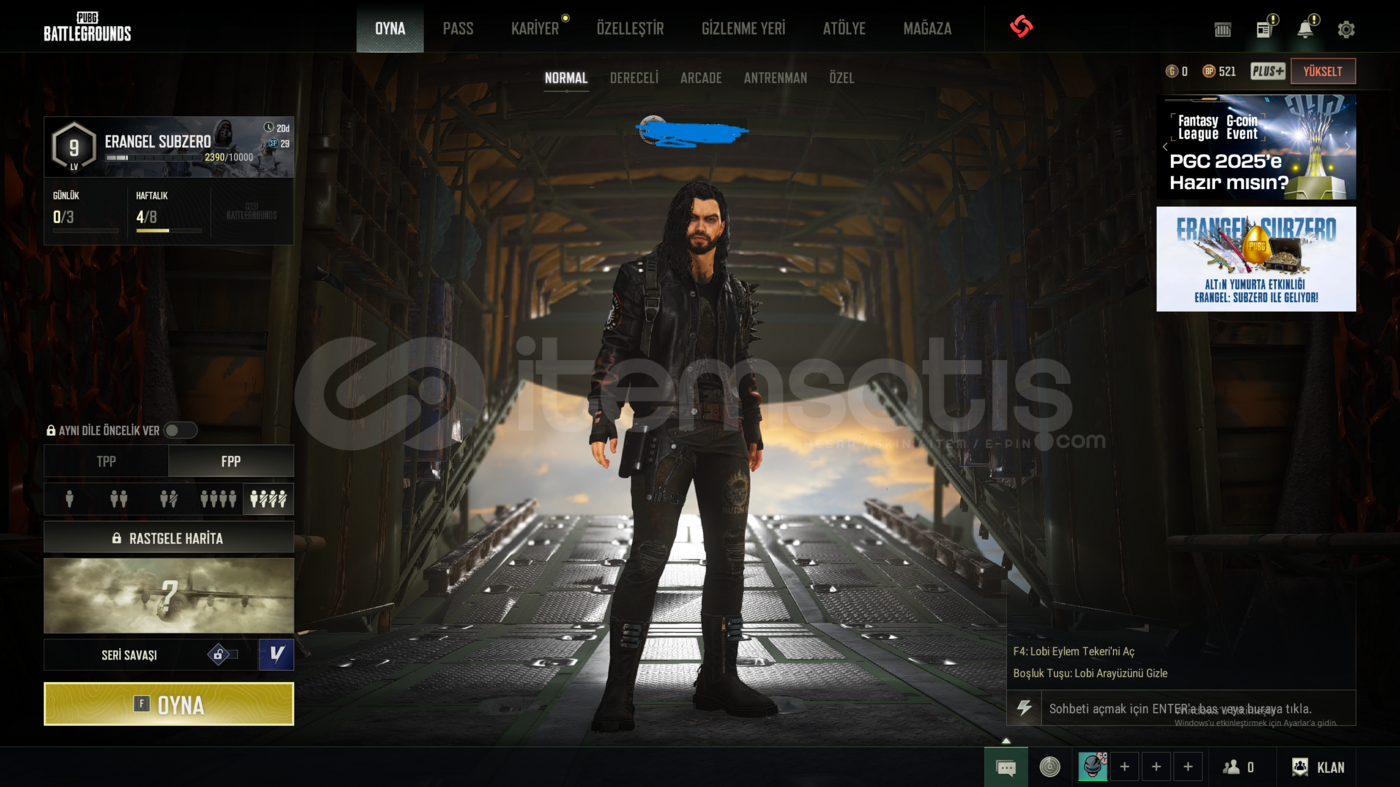Image resolution: width=1400 pixels, height=787 pixels.
Task: Click the middle empty party slot plus
Action: click(1156, 767)
